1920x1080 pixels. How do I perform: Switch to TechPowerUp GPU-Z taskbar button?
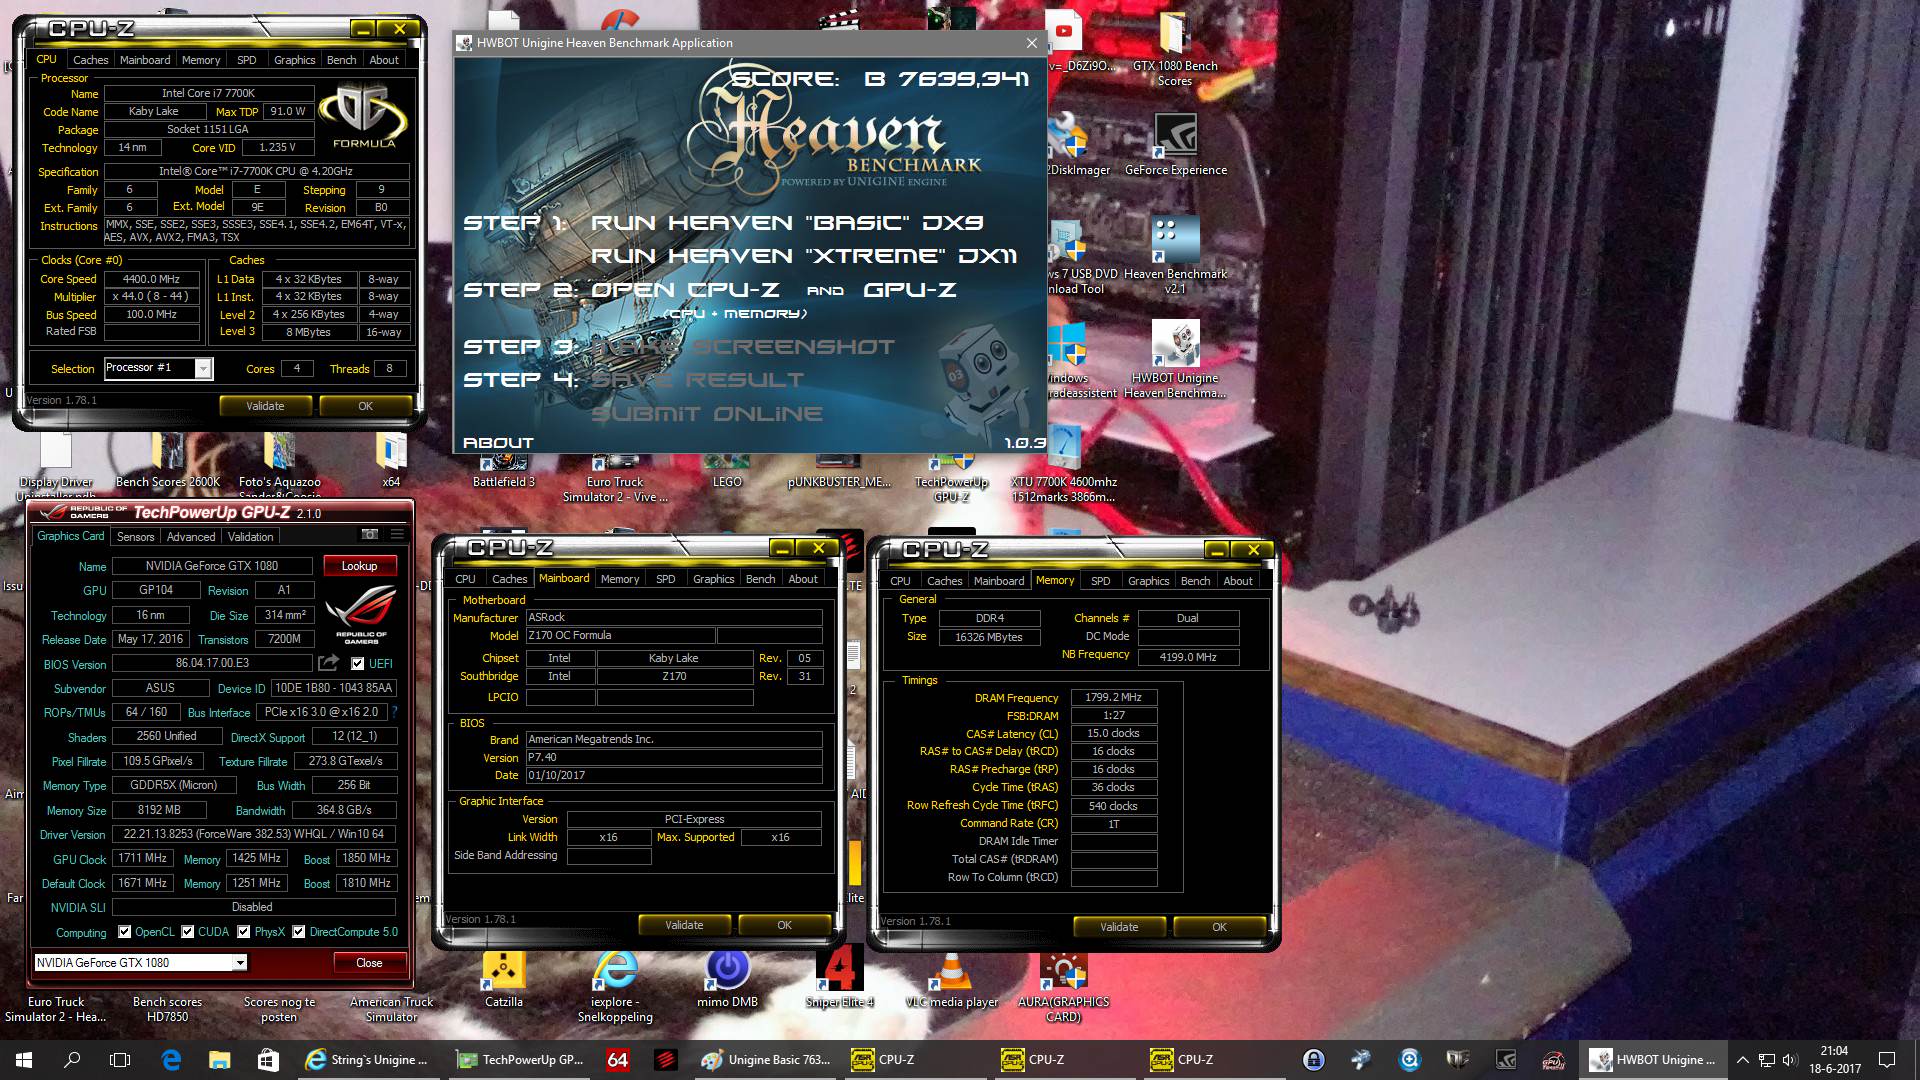pyautogui.click(x=520, y=1060)
